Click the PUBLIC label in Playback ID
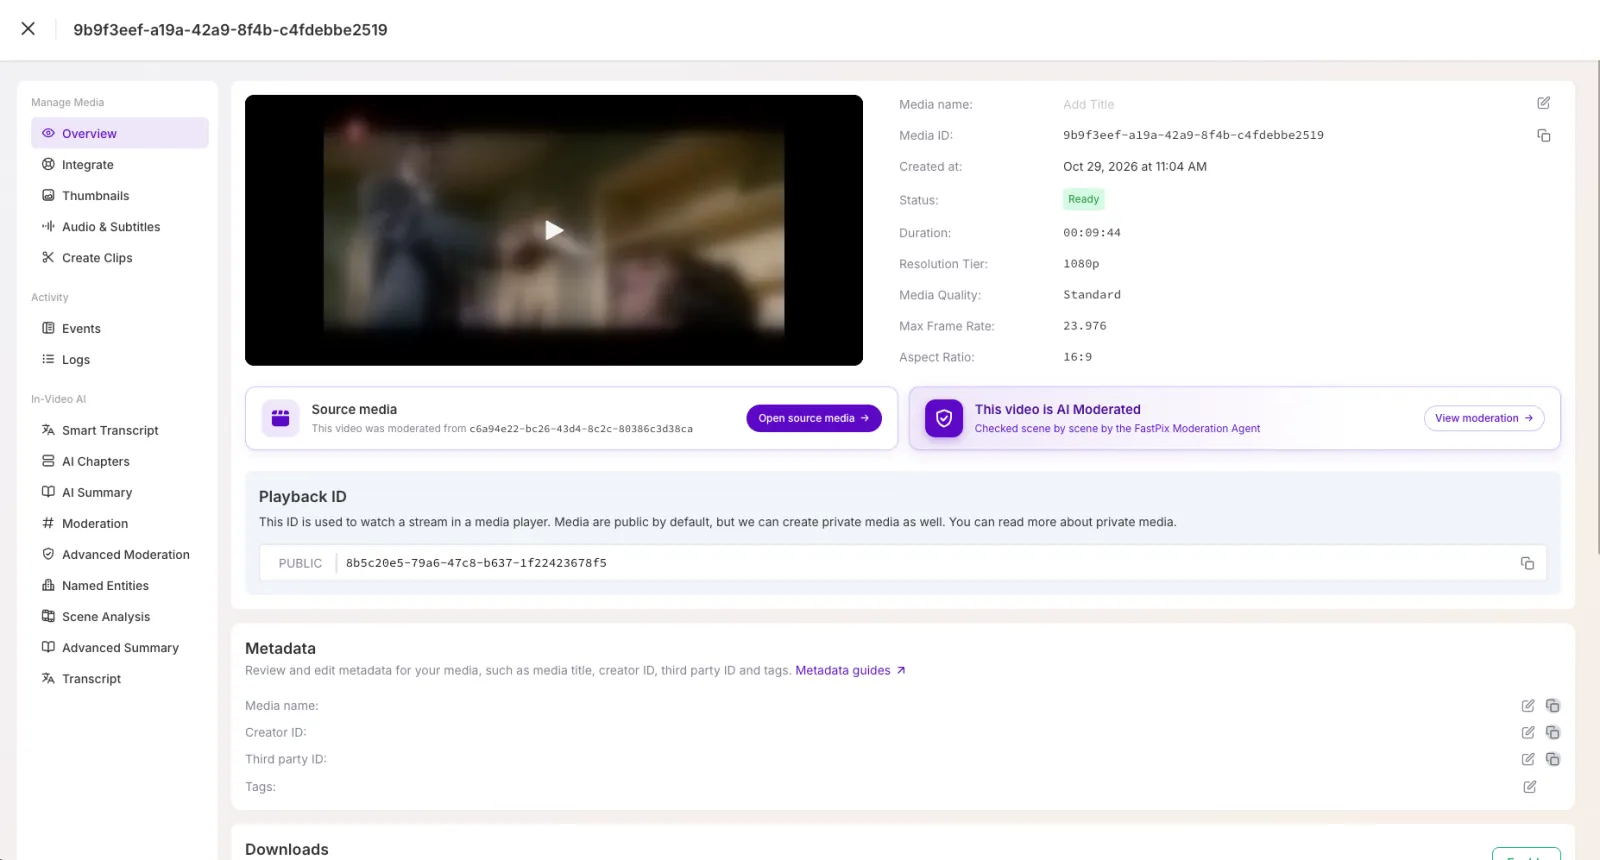The height and width of the screenshot is (860, 1600). pyautogui.click(x=300, y=563)
